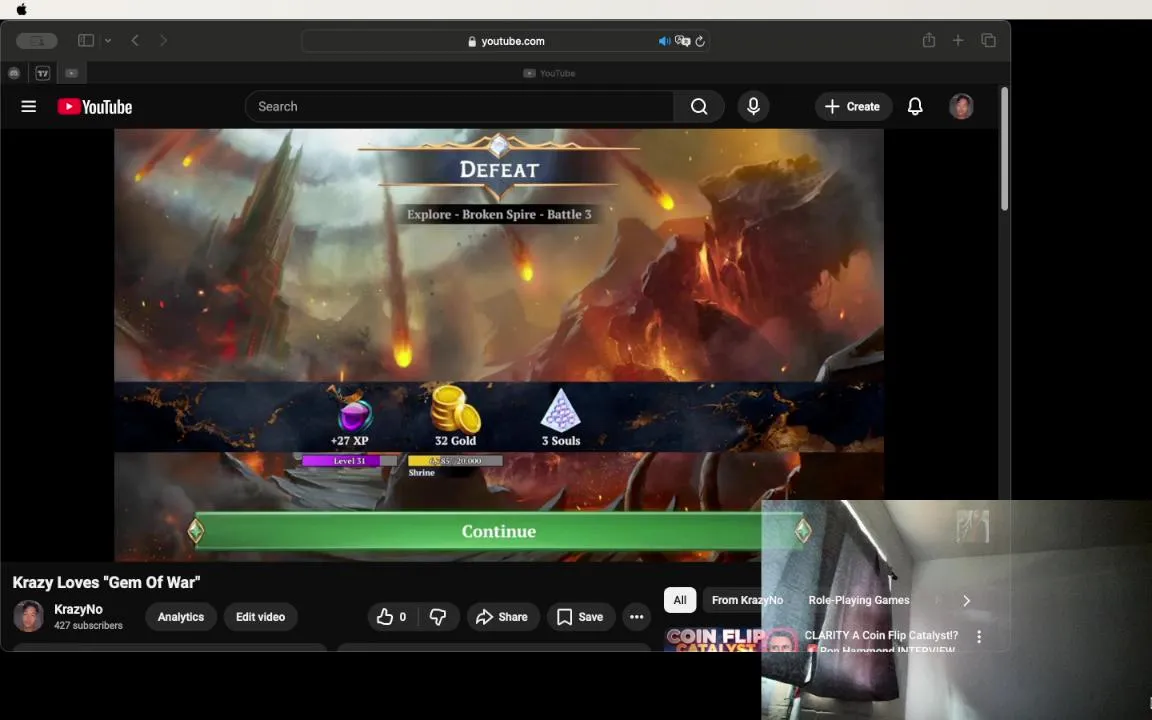Switch to the first pinned tab

click(x=14, y=73)
